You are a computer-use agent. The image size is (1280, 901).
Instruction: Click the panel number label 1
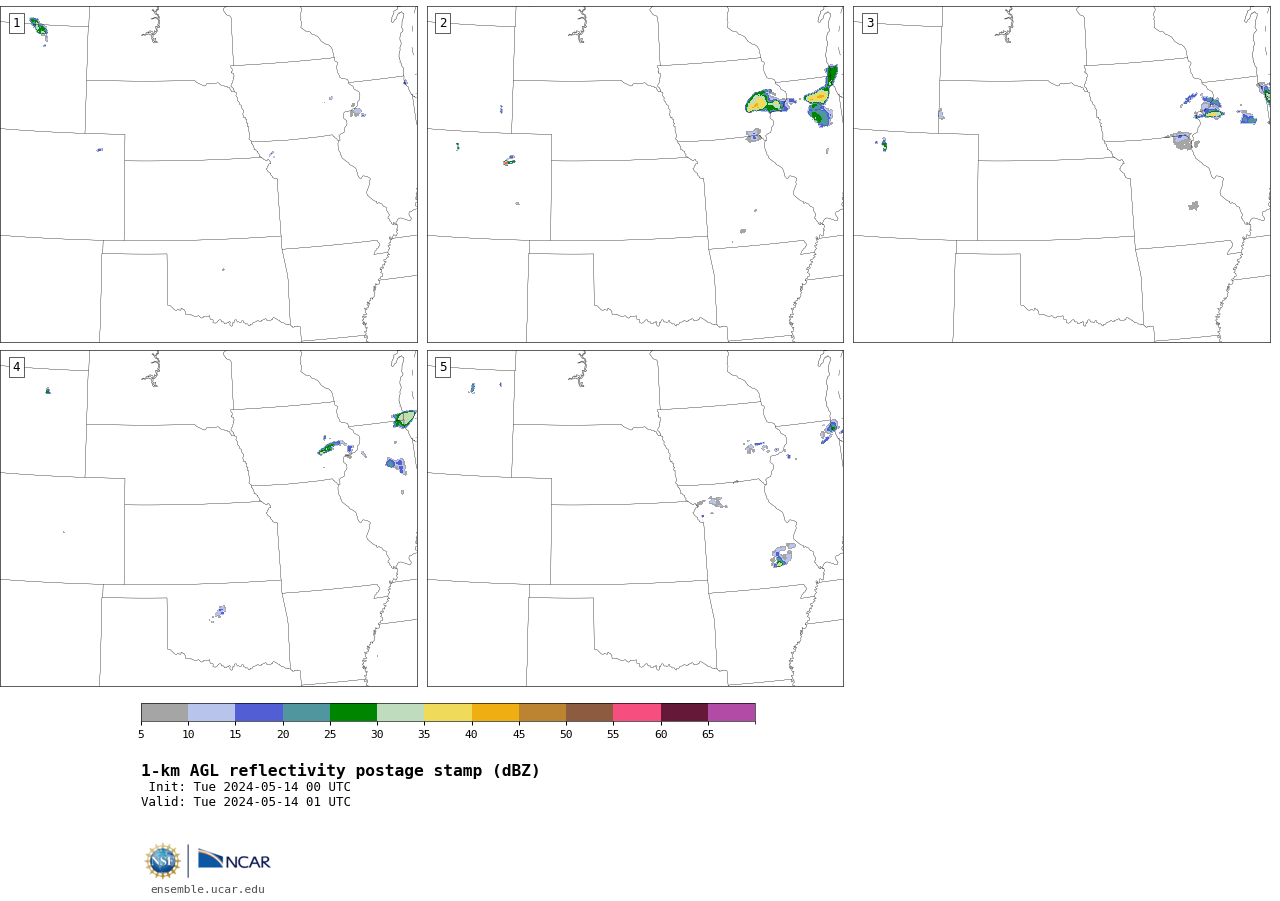coord(16,23)
